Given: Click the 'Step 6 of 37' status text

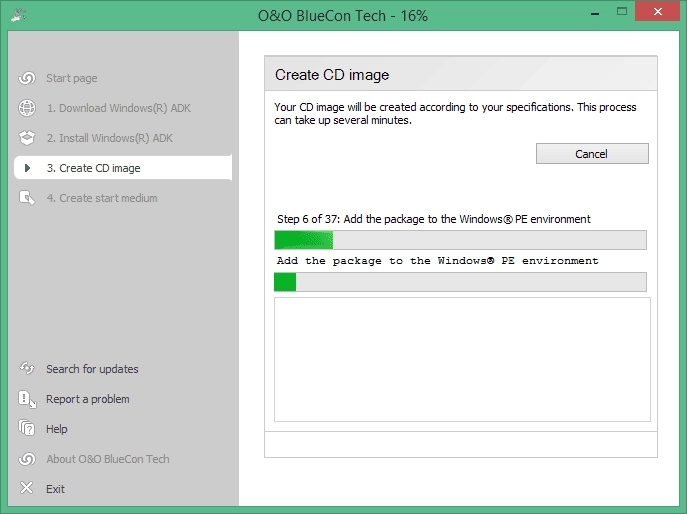Looking at the screenshot, I should 434,219.
